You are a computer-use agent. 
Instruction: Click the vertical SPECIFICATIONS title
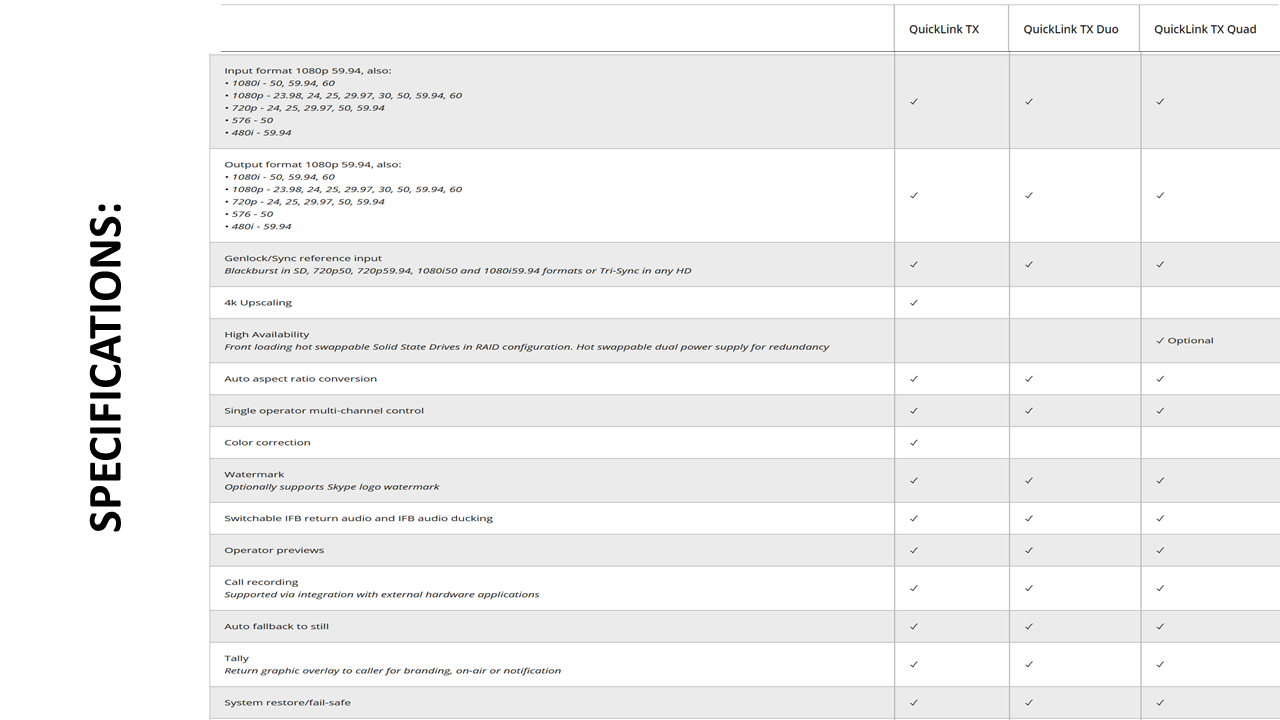[x=105, y=367]
